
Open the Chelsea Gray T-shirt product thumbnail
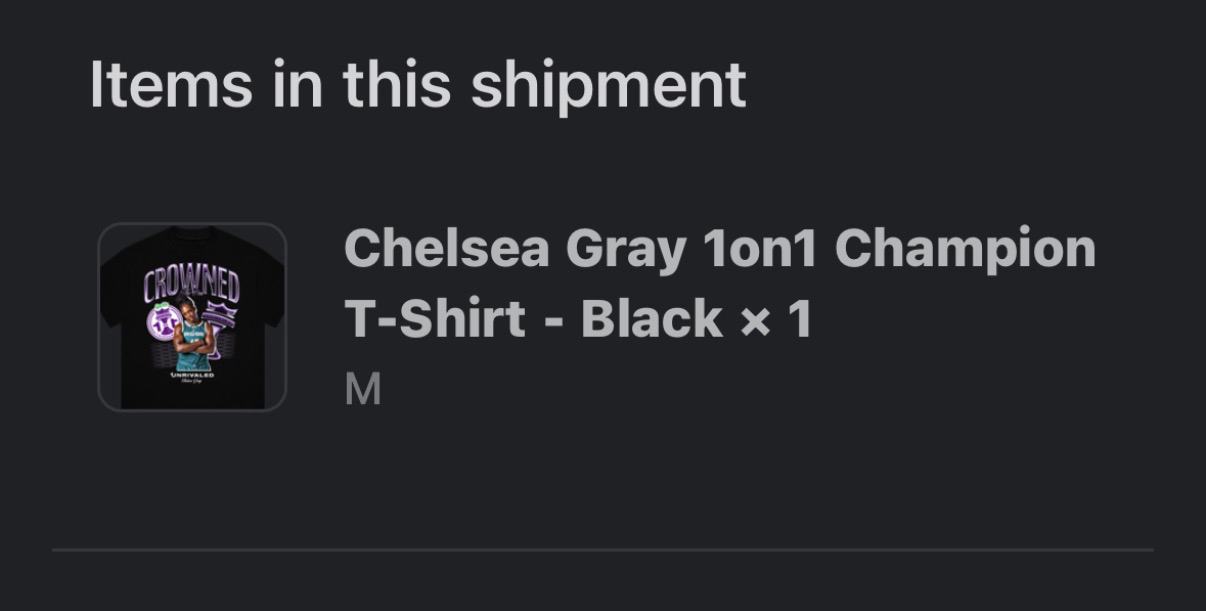point(192,317)
